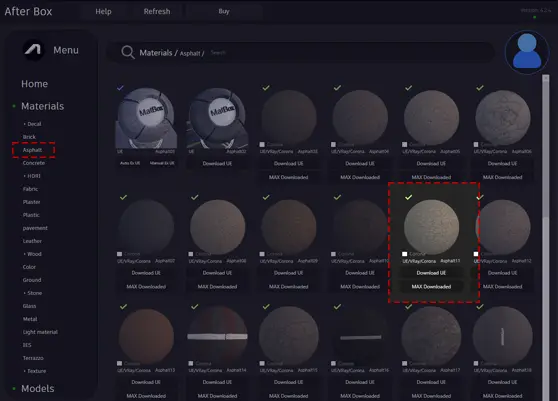
Task: Open the blue user profile avatar
Action: coord(527,52)
